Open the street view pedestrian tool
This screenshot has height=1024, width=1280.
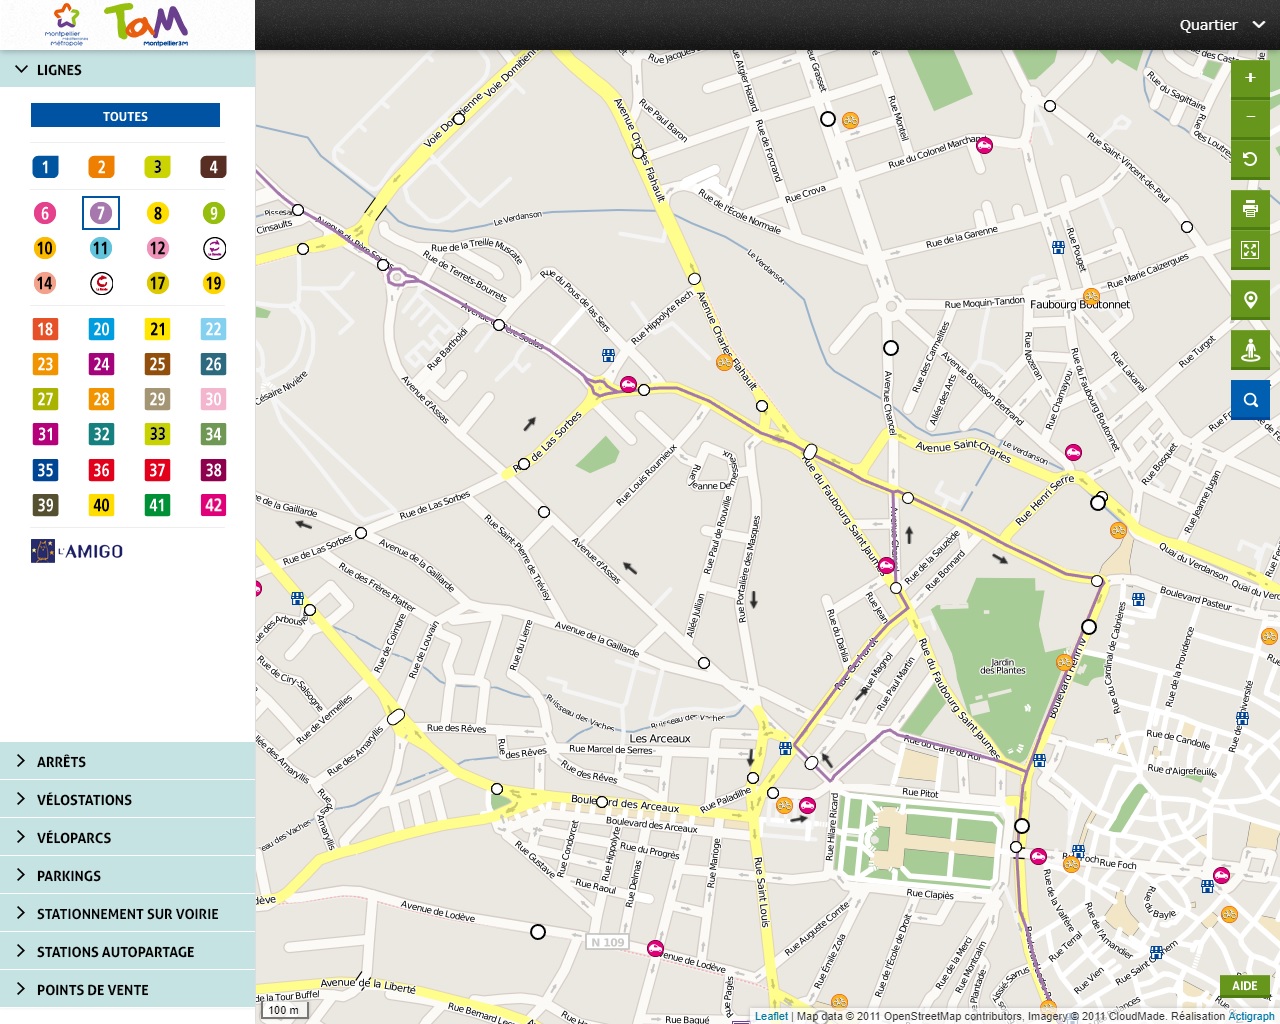pyautogui.click(x=1250, y=350)
